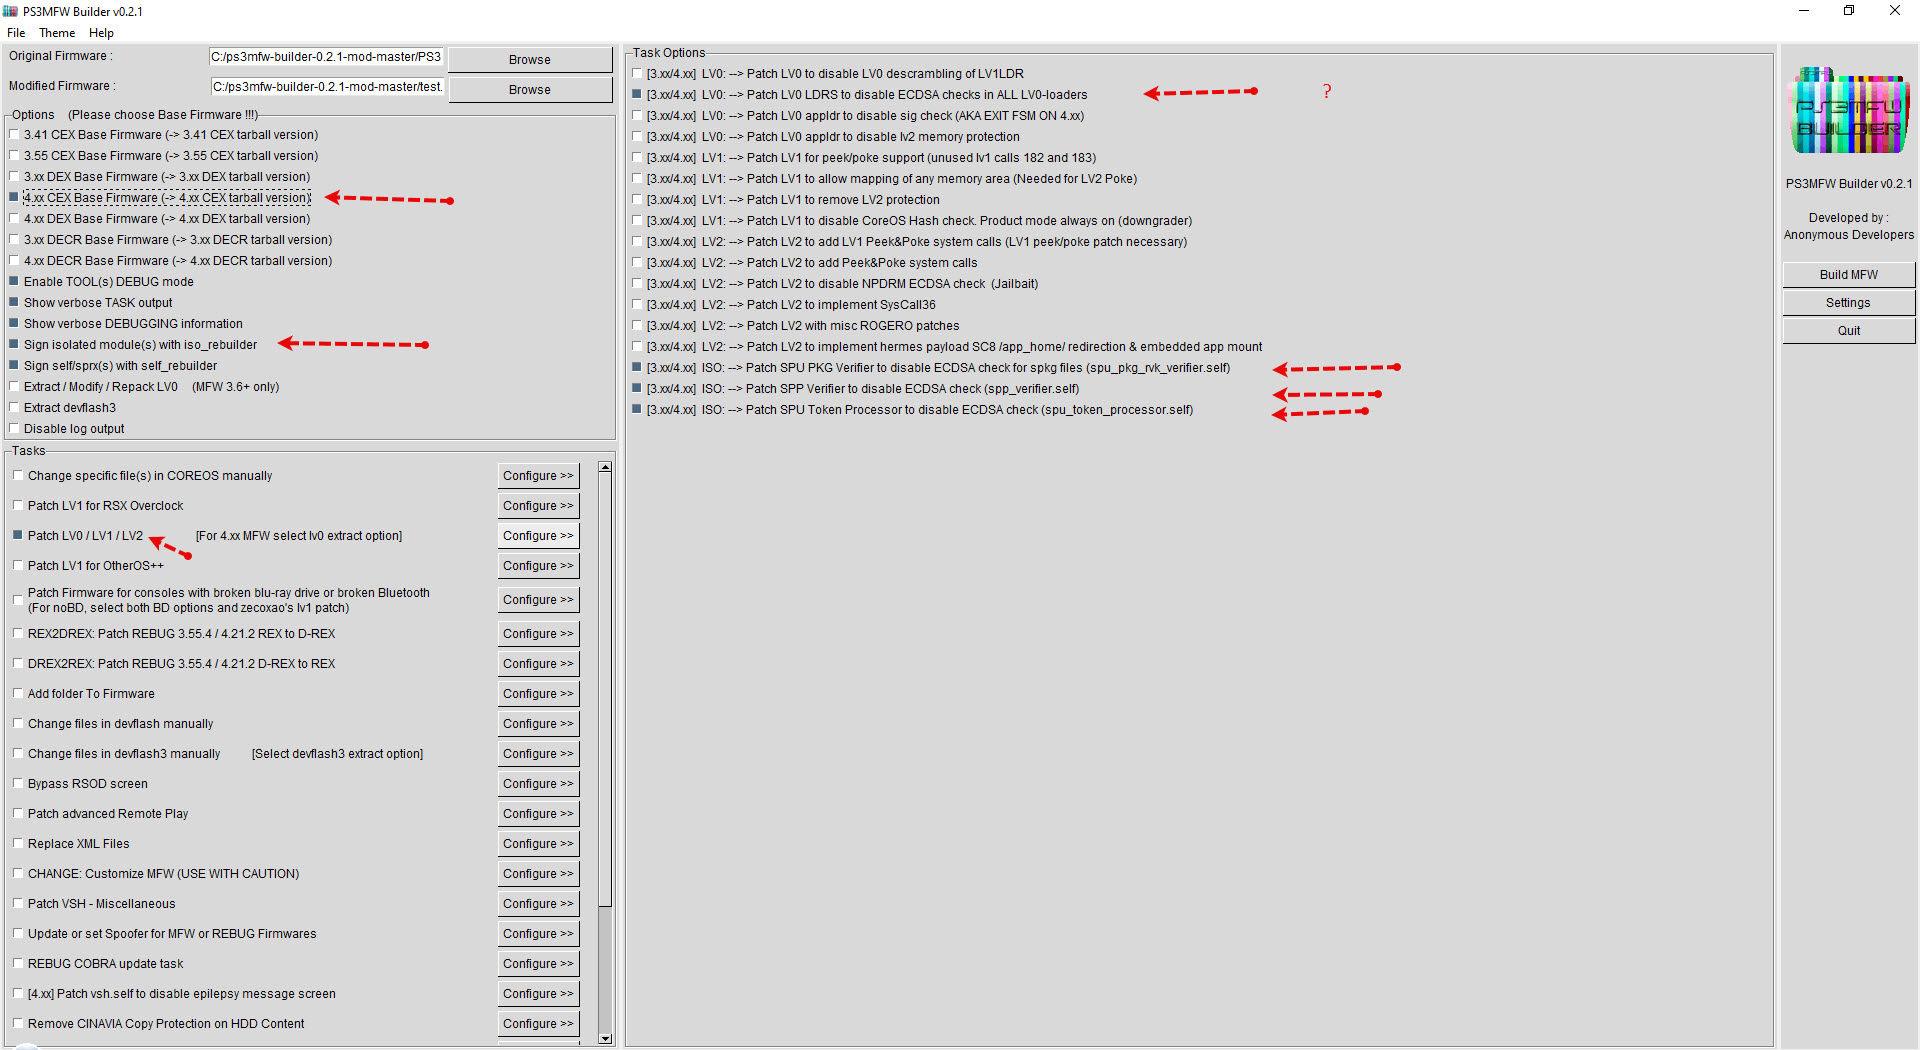Viewport: 1920px width, 1050px height.
Task: Toggle Sign isolated module(s) with iso_rebuilder
Action: pos(14,345)
